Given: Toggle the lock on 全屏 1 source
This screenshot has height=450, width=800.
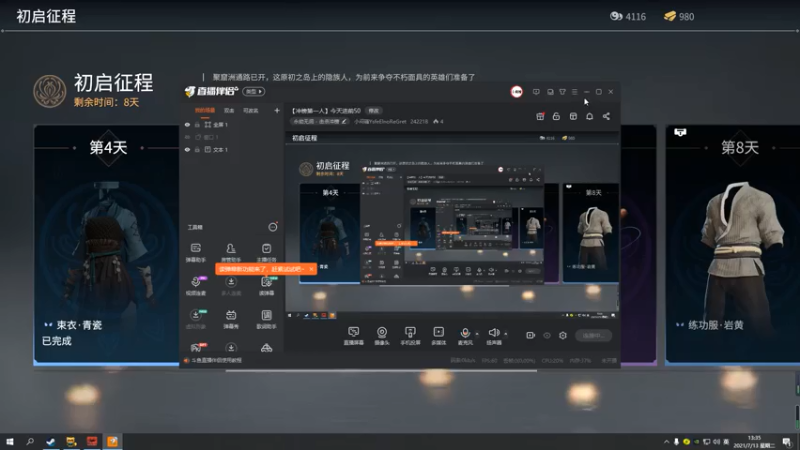Looking at the screenshot, I should (197, 124).
